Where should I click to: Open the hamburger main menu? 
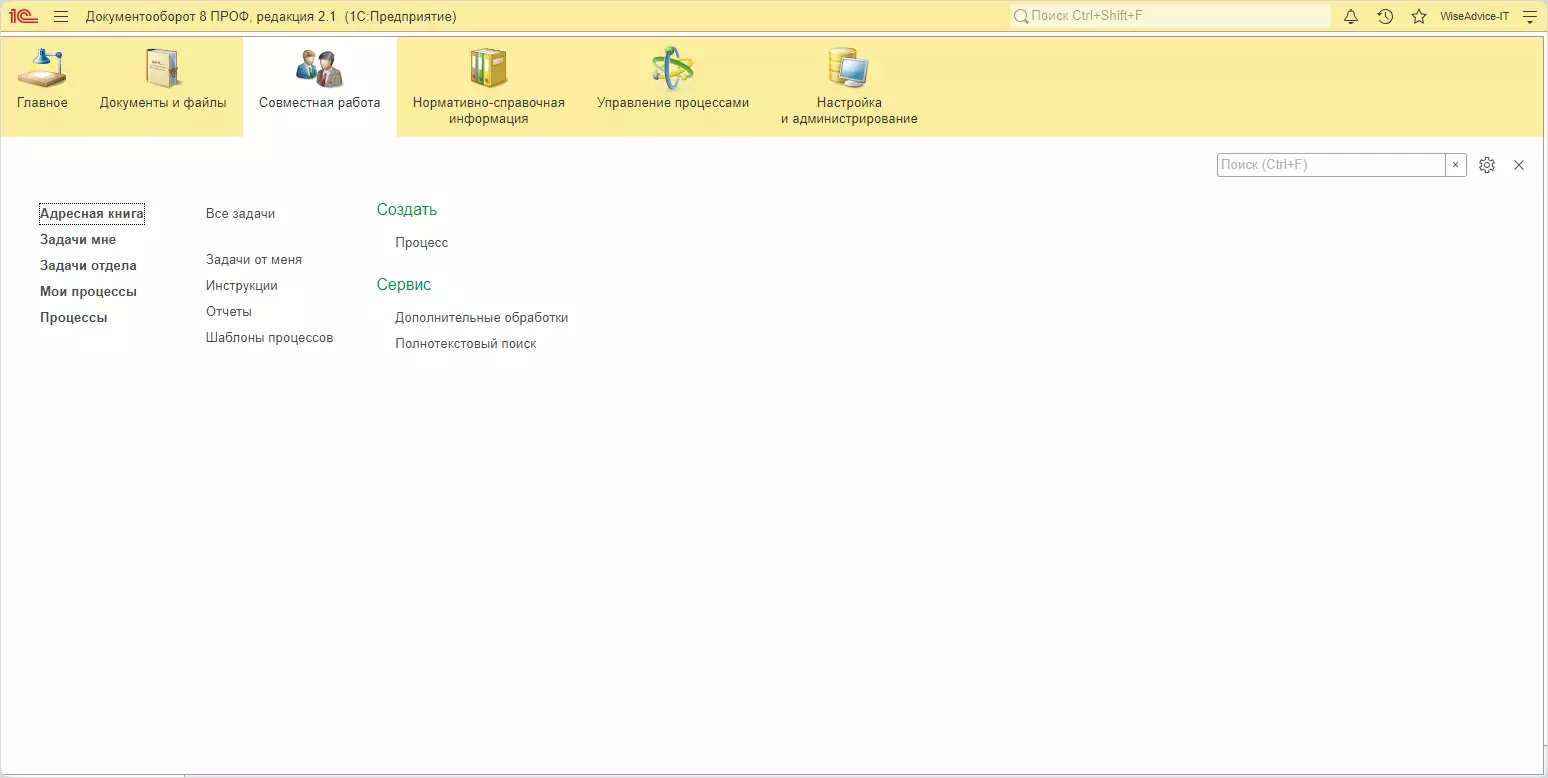coord(61,16)
